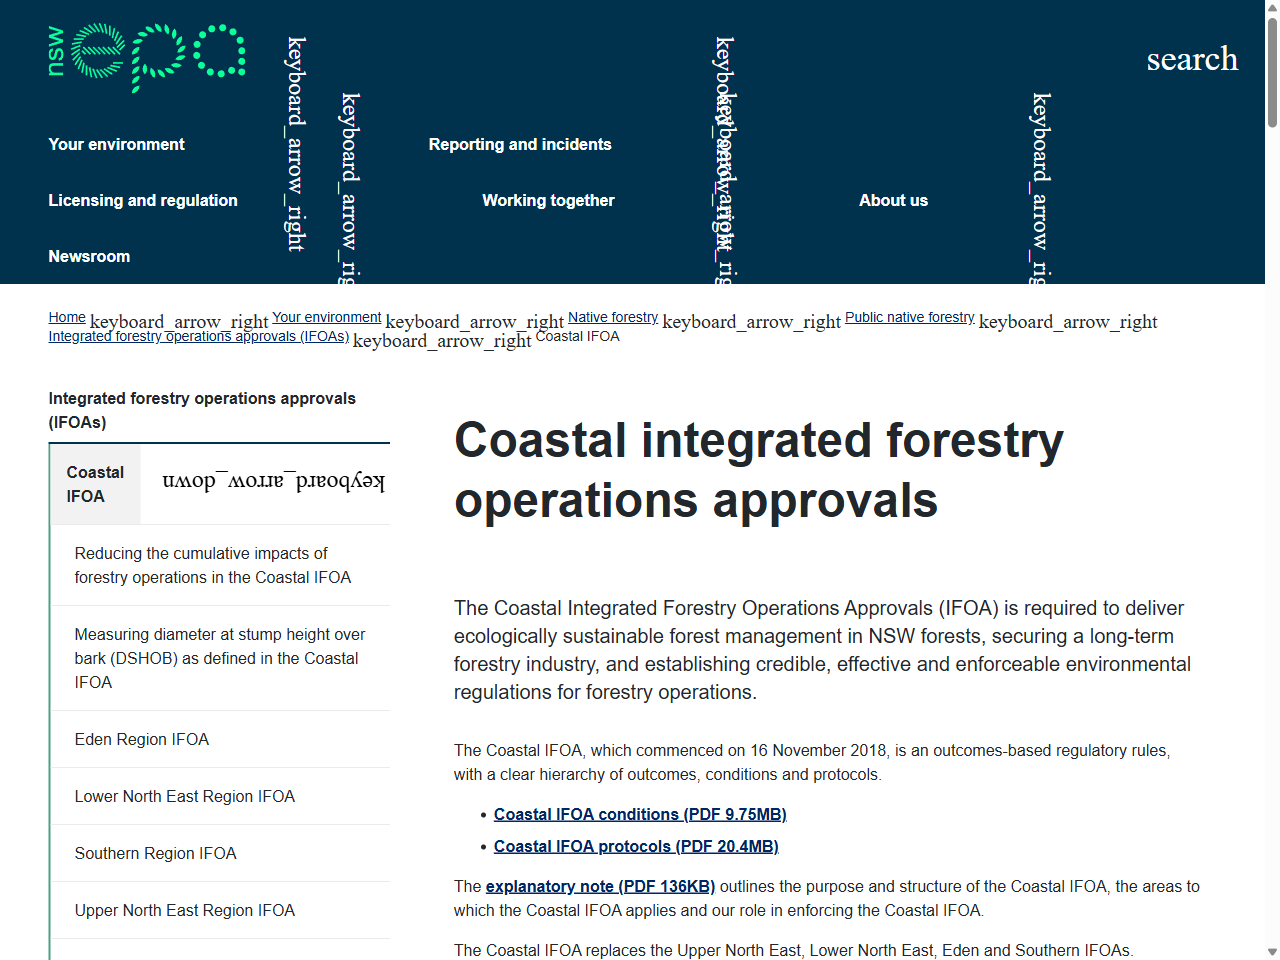Click the scrollbar down arrow
This screenshot has width=1280, height=960.
pyautogui.click(x=1272, y=951)
